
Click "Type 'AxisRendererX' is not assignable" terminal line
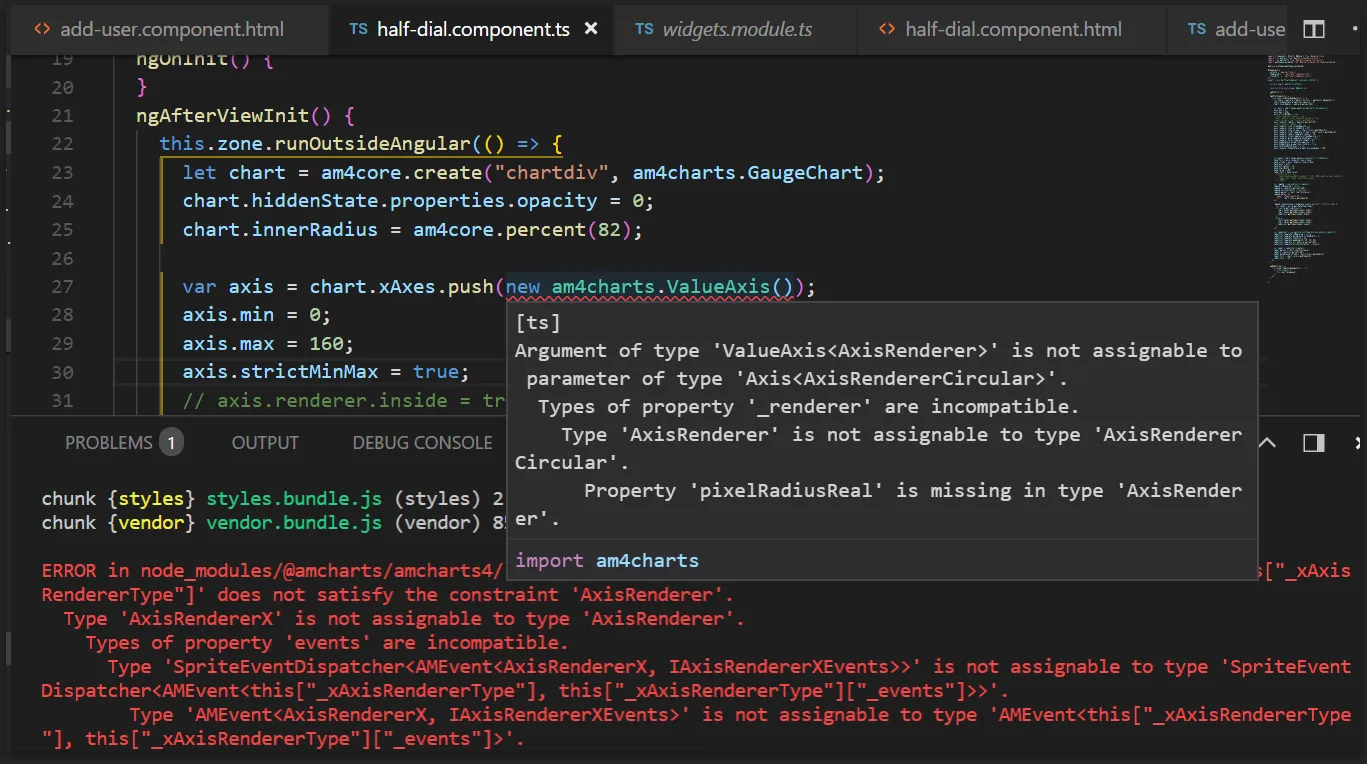pos(404,618)
